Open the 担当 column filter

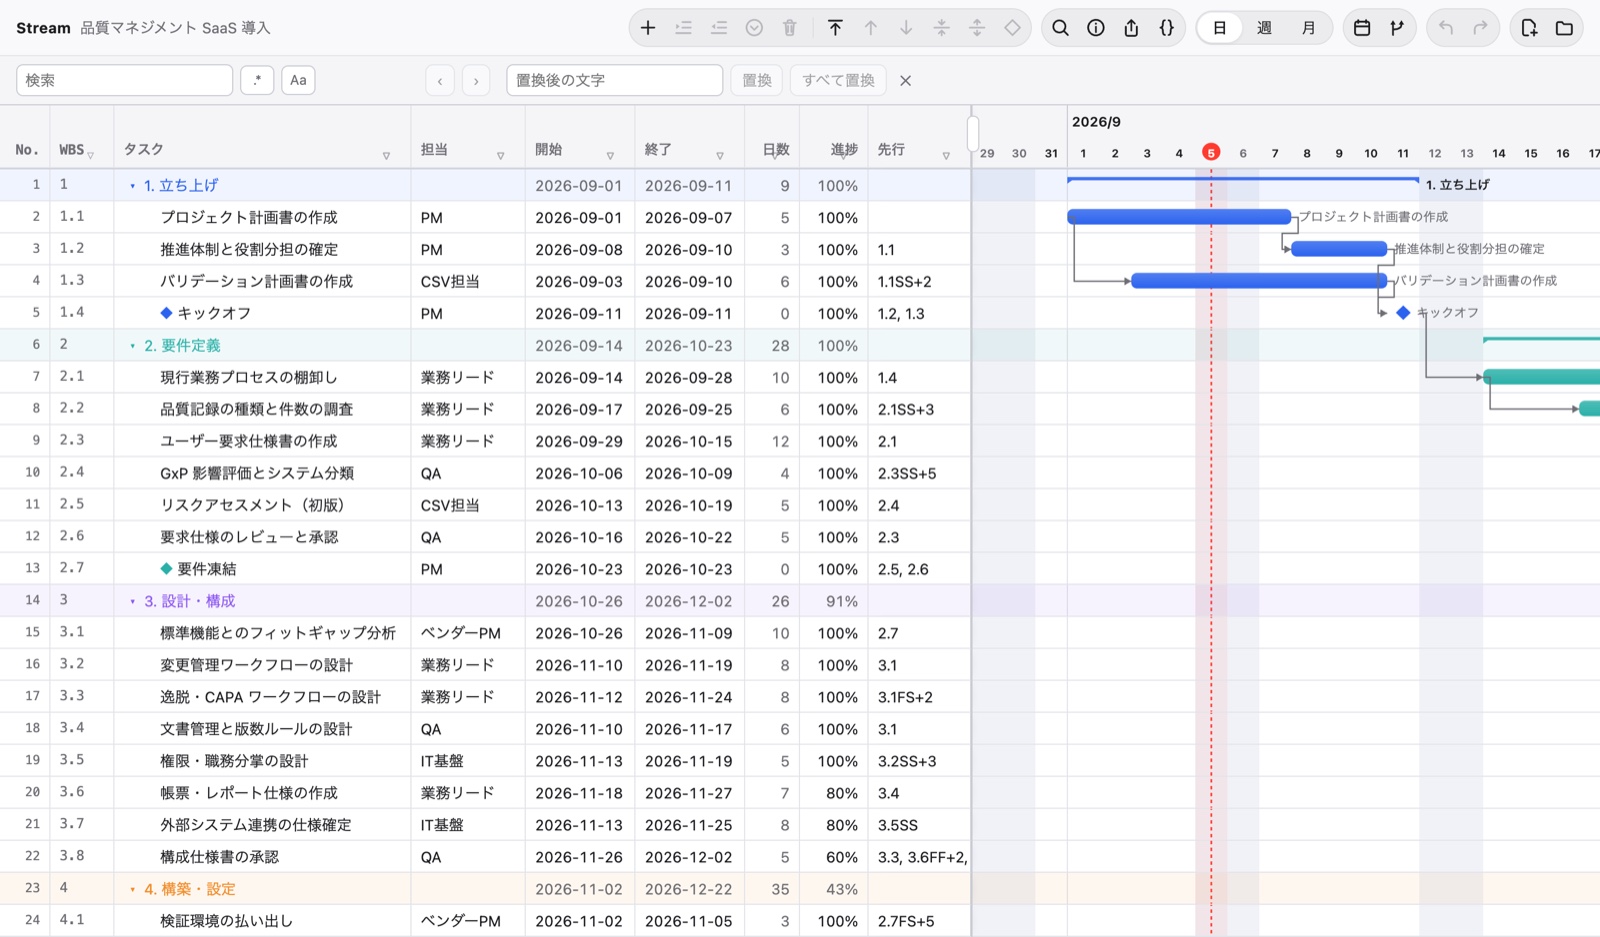tap(501, 156)
